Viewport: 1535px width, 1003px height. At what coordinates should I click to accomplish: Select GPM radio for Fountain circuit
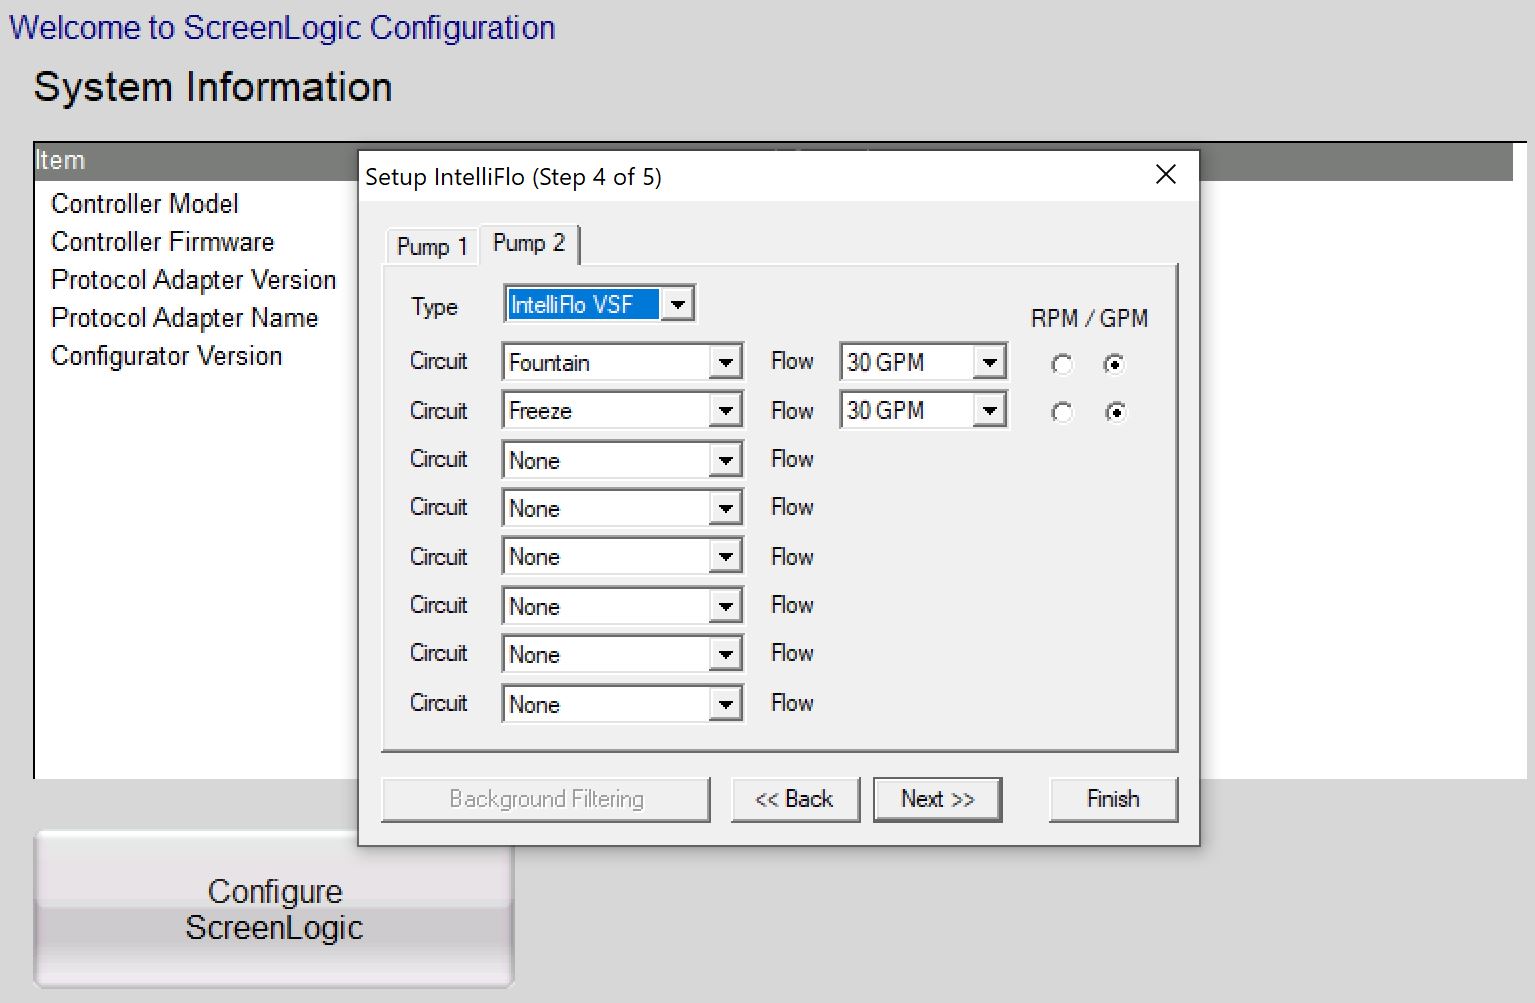(x=1113, y=364)
